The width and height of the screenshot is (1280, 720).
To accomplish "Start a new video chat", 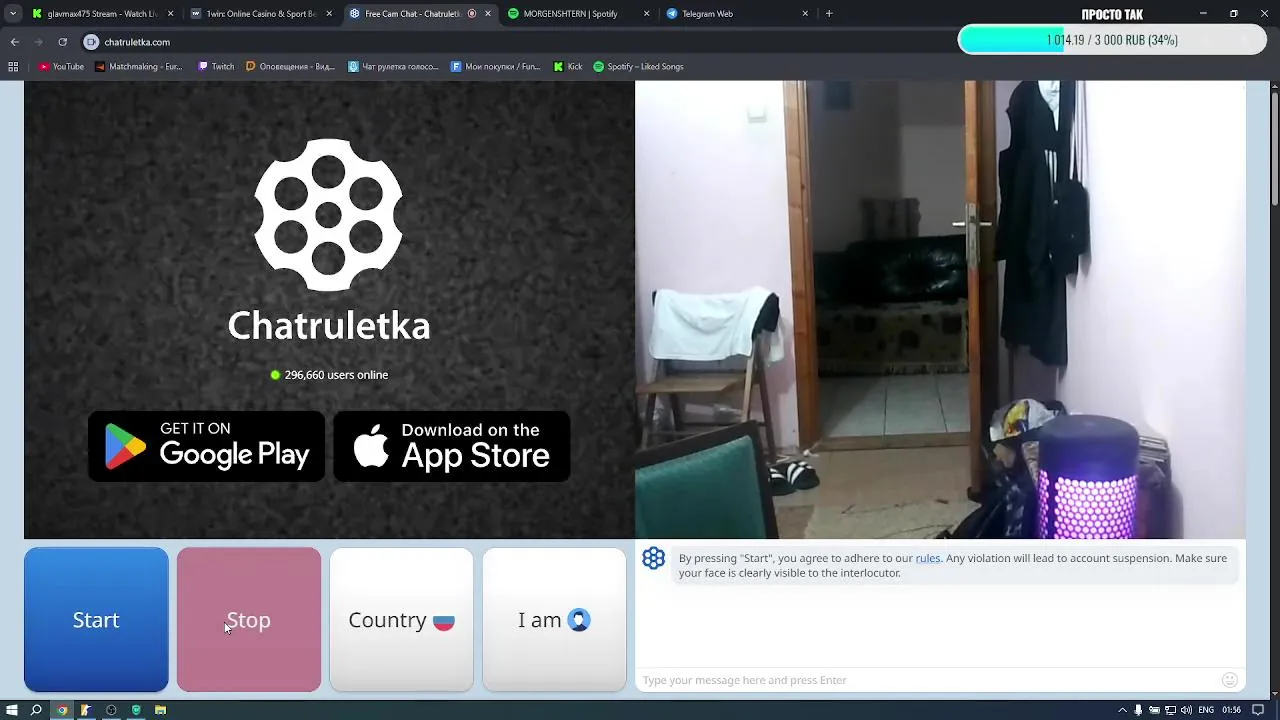I will click(96, 620).
